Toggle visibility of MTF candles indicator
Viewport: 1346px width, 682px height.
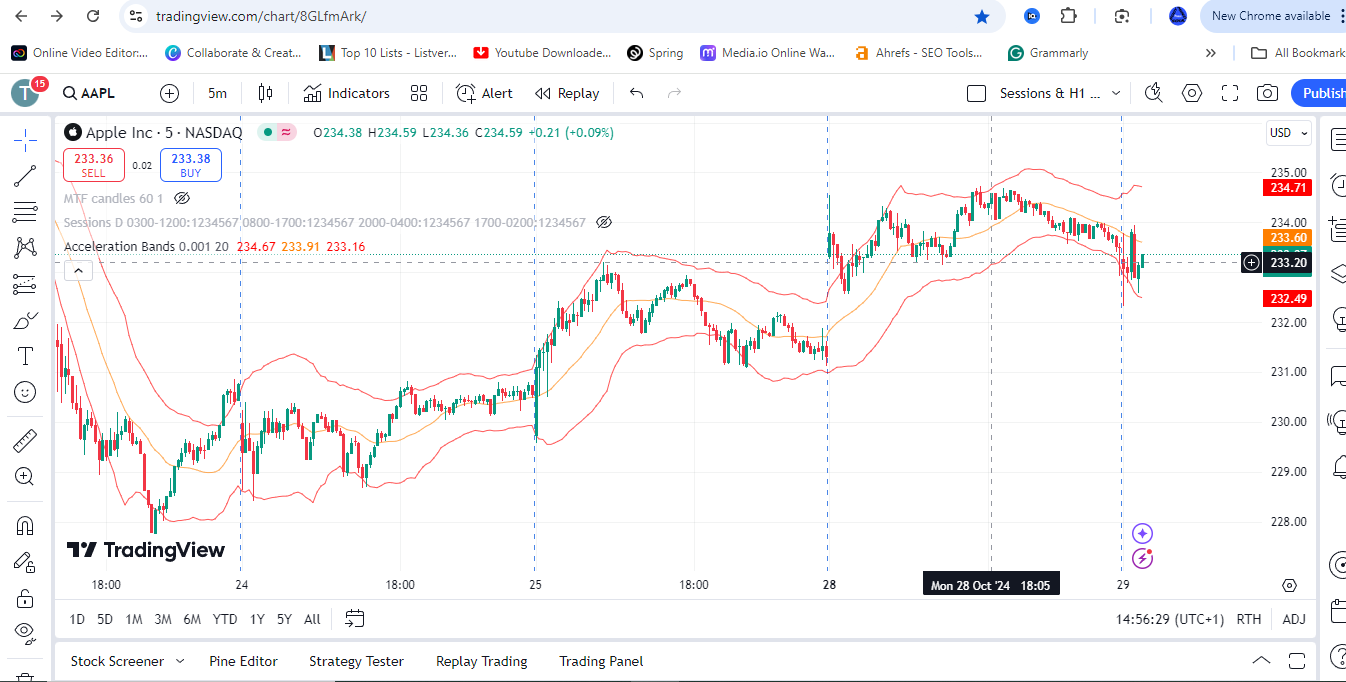pyautogui.click(x=182, y=198)
